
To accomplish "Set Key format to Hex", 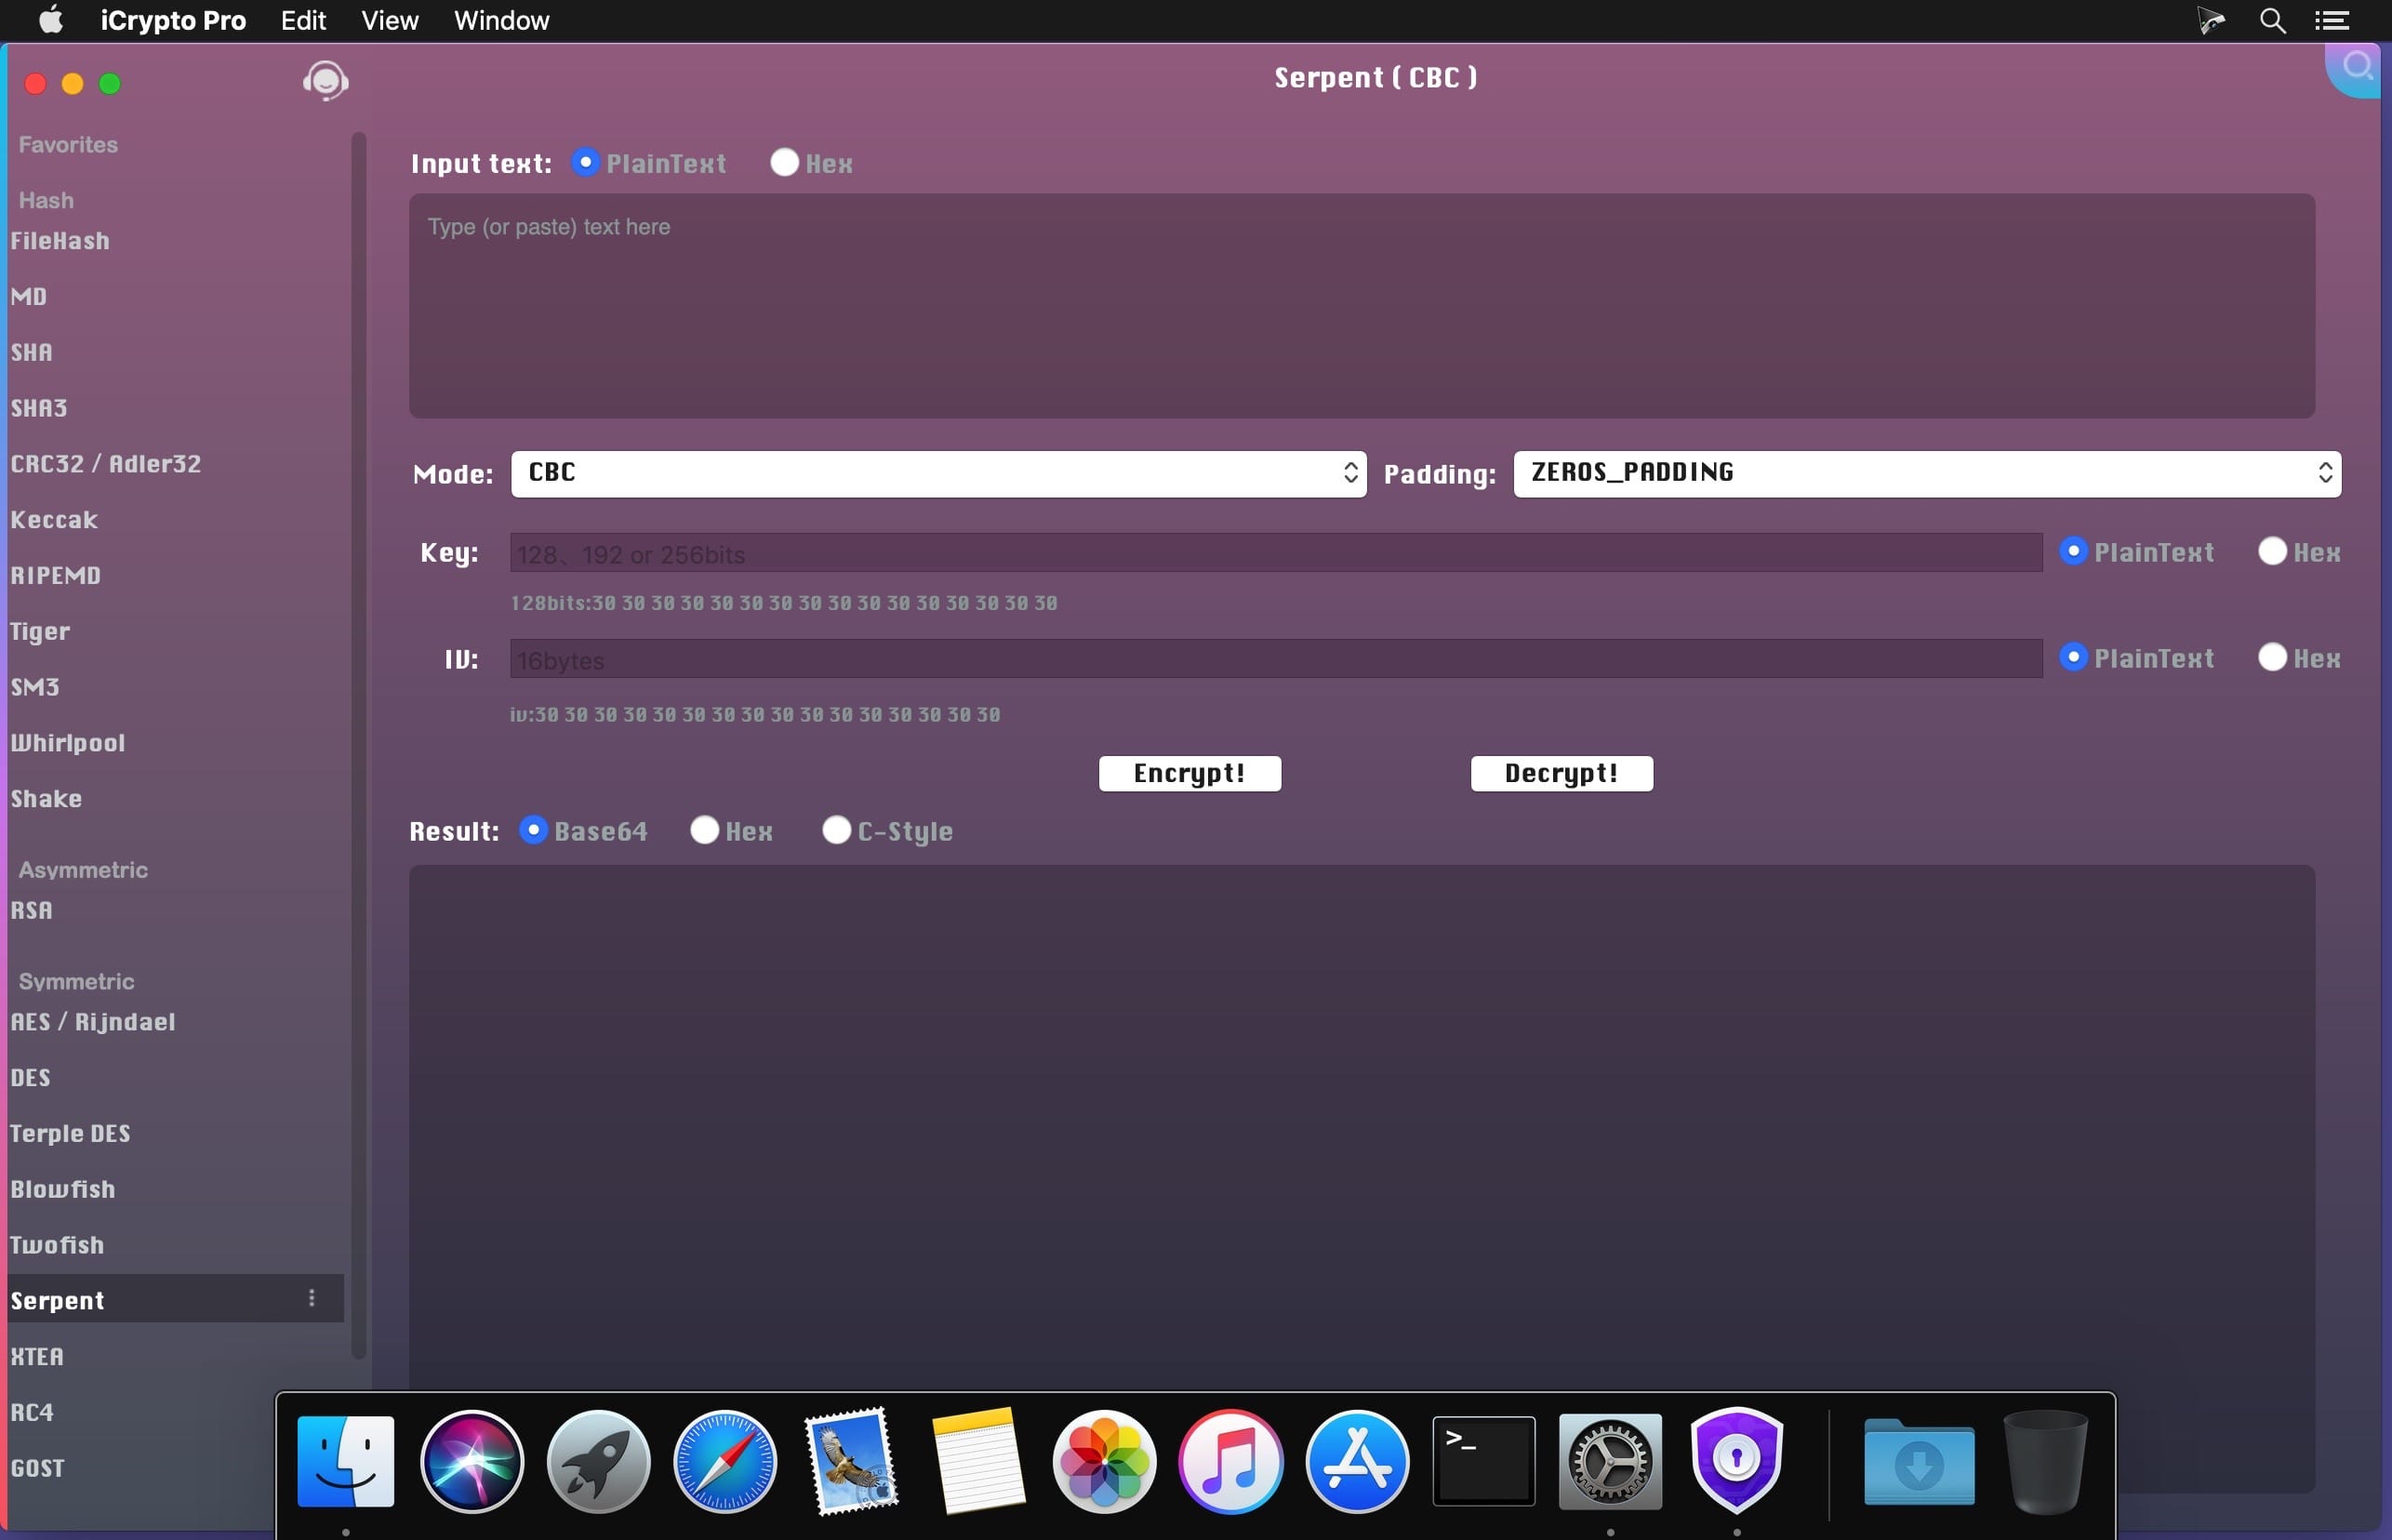I will coord(2272,551).
